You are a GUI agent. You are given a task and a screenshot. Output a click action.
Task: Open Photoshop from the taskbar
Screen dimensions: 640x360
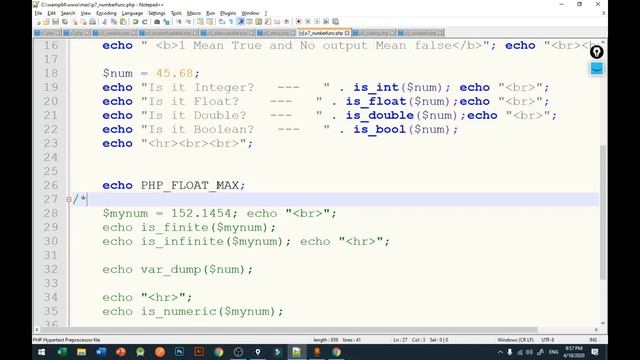point(179,352)
